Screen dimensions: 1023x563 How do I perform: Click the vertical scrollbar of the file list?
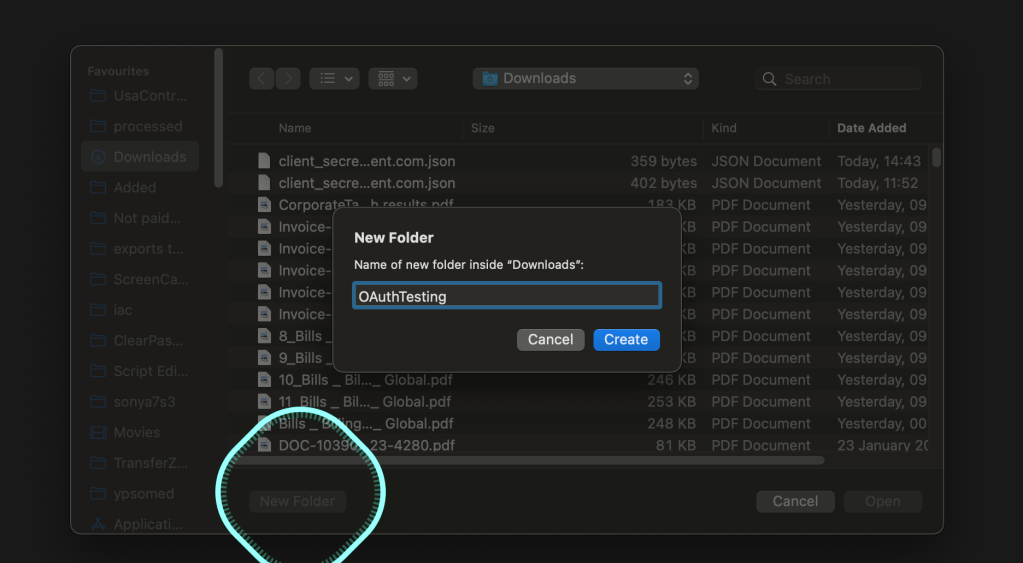[x=936, y=157]
